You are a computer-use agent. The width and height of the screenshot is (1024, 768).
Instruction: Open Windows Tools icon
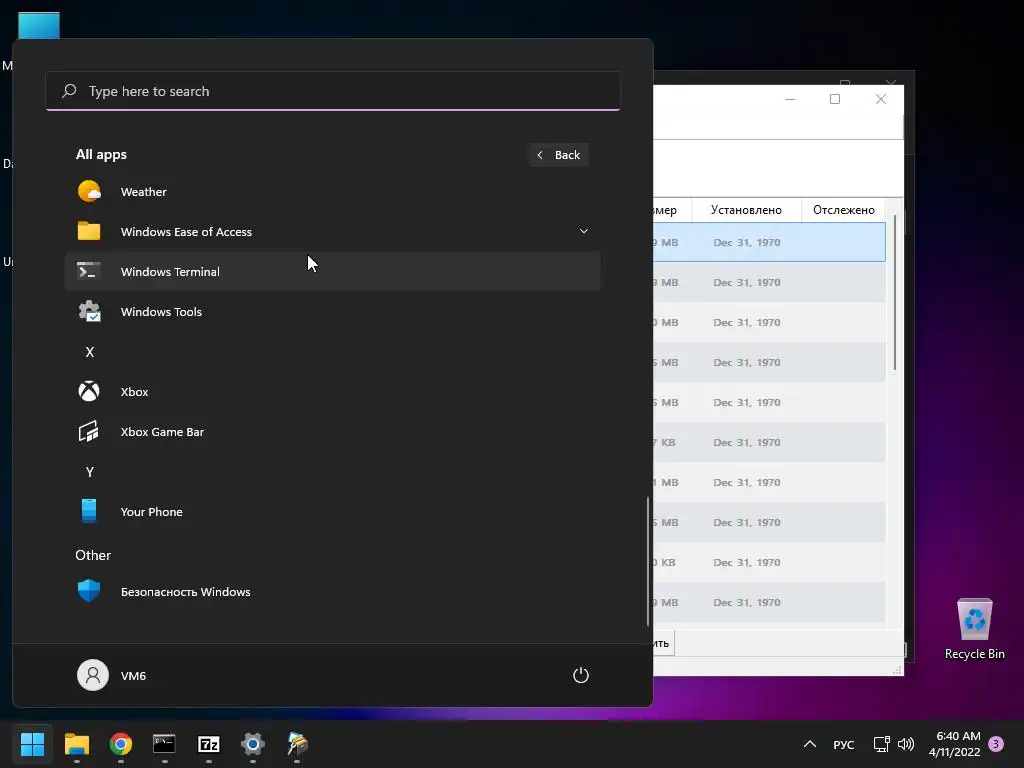tap(89, 312)
